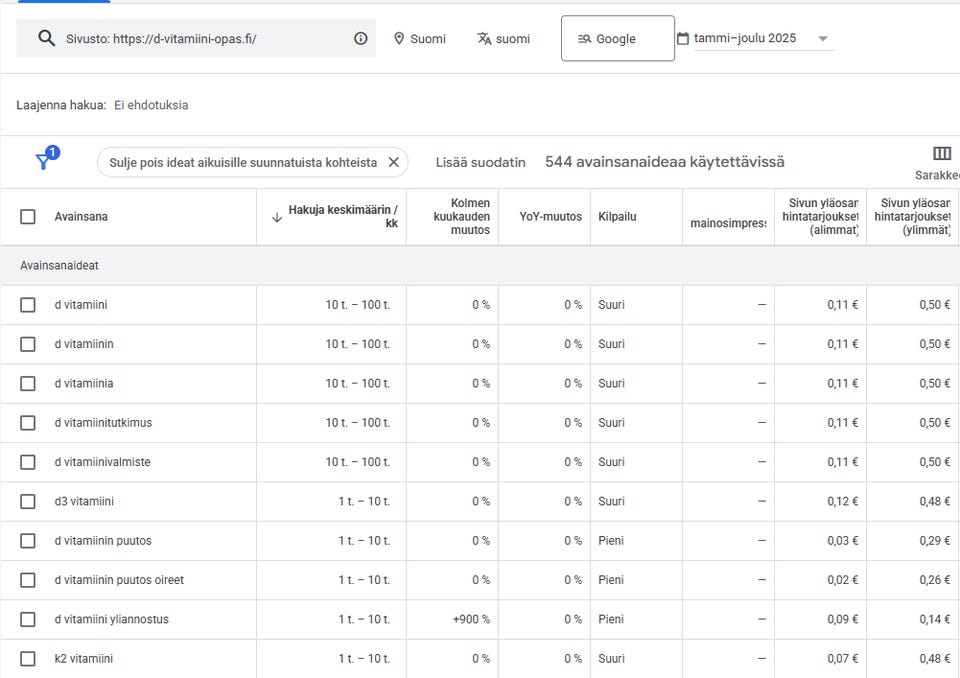Open the Sarakkeet columns icon
Image resolution: width=960 pixels, height=678 pixels.
(941, 154)
